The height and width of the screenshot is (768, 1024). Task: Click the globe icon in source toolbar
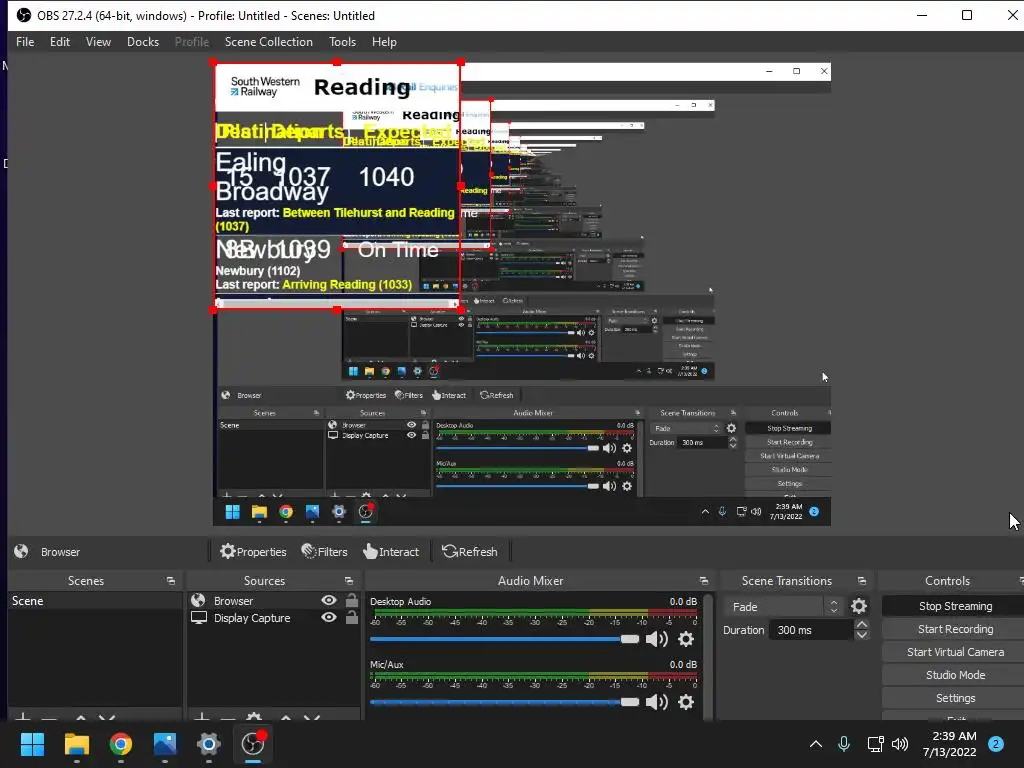click(x=22, y=551)
